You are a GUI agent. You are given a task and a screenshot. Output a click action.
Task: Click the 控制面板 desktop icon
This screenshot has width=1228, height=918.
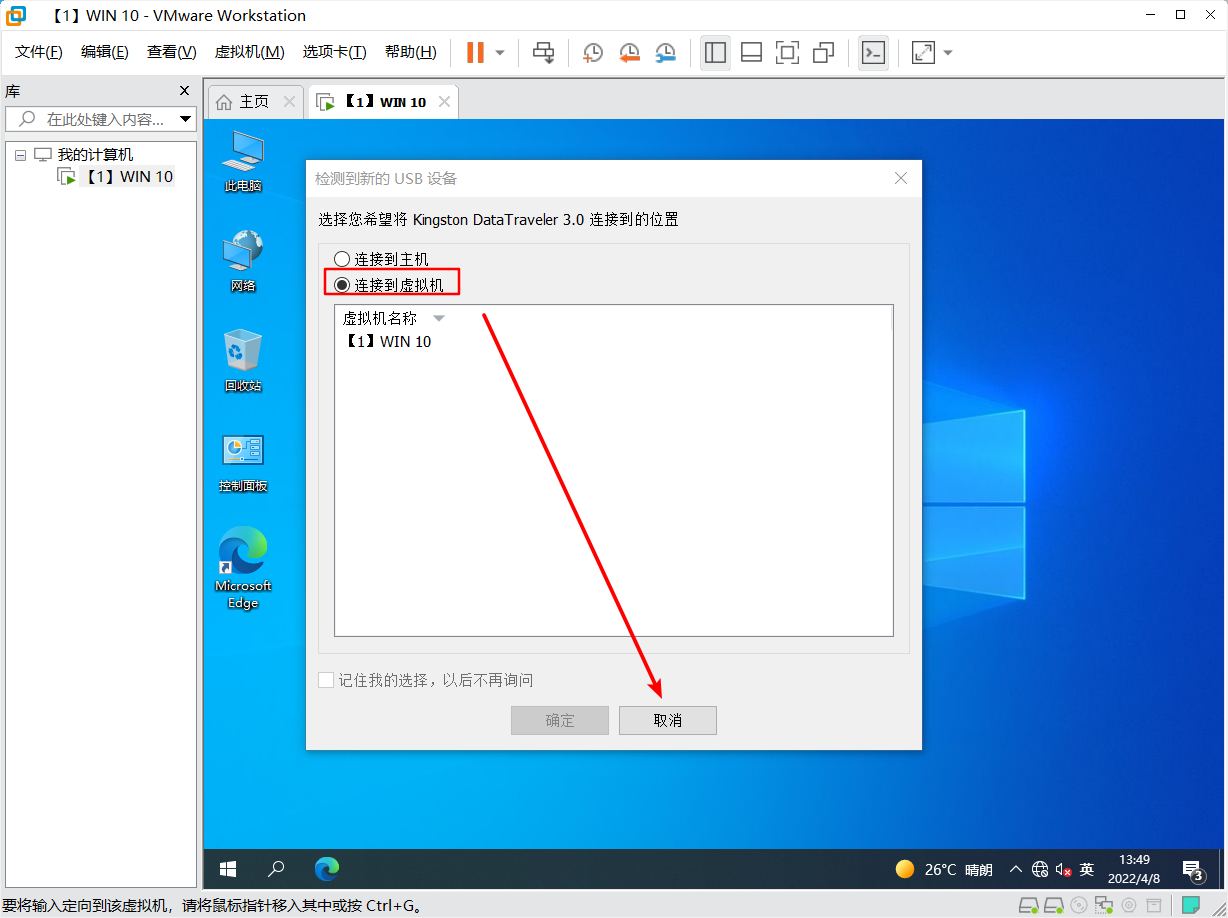(243, 463)
